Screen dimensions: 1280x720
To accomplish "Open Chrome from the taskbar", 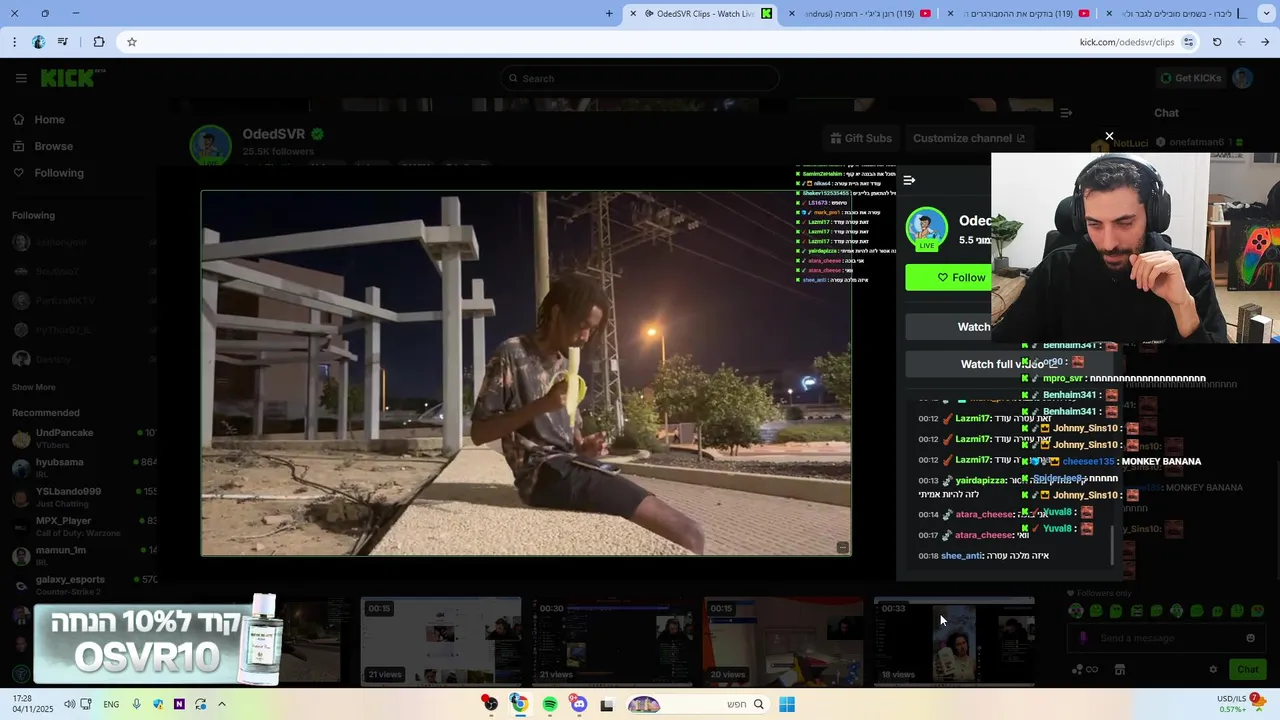I will (519, 704).
